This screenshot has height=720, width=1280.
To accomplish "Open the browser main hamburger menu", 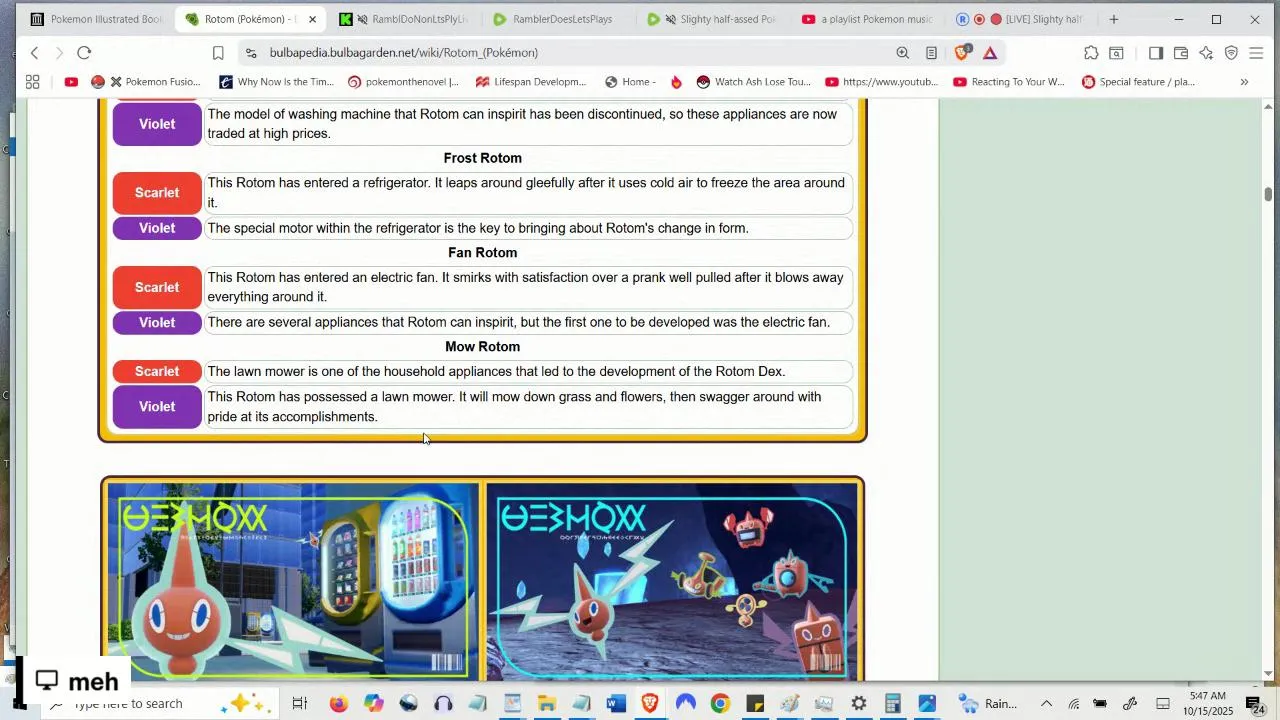I will pos(1257,53).
